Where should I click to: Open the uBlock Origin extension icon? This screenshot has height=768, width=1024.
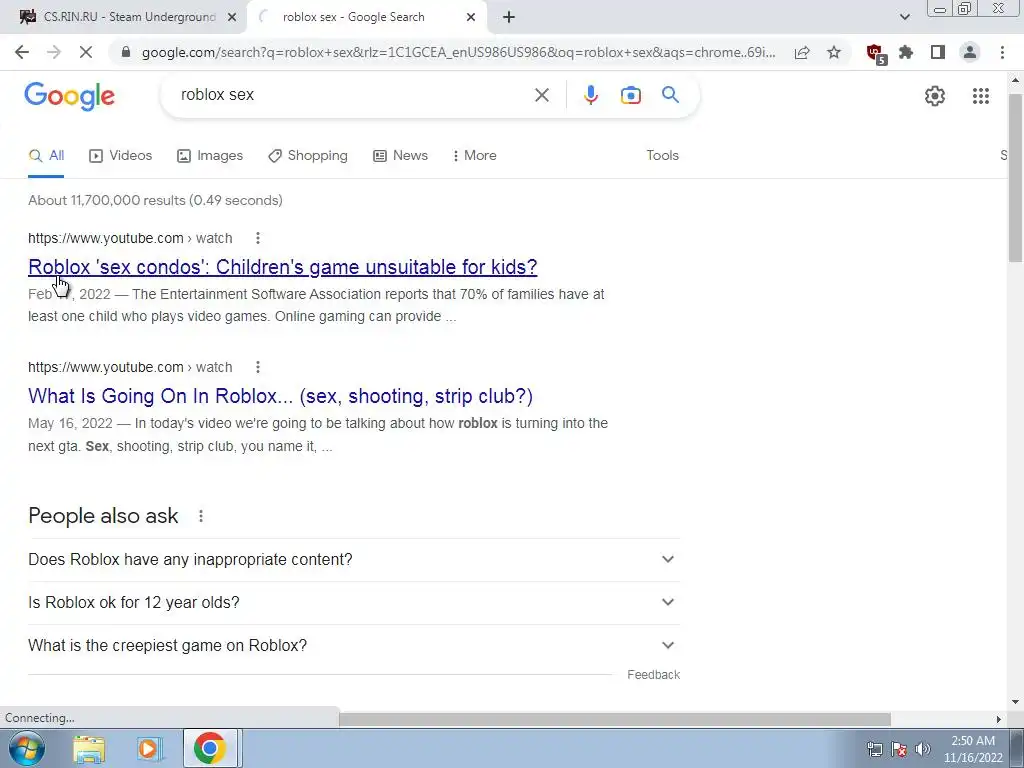click(x=875, y=54)
